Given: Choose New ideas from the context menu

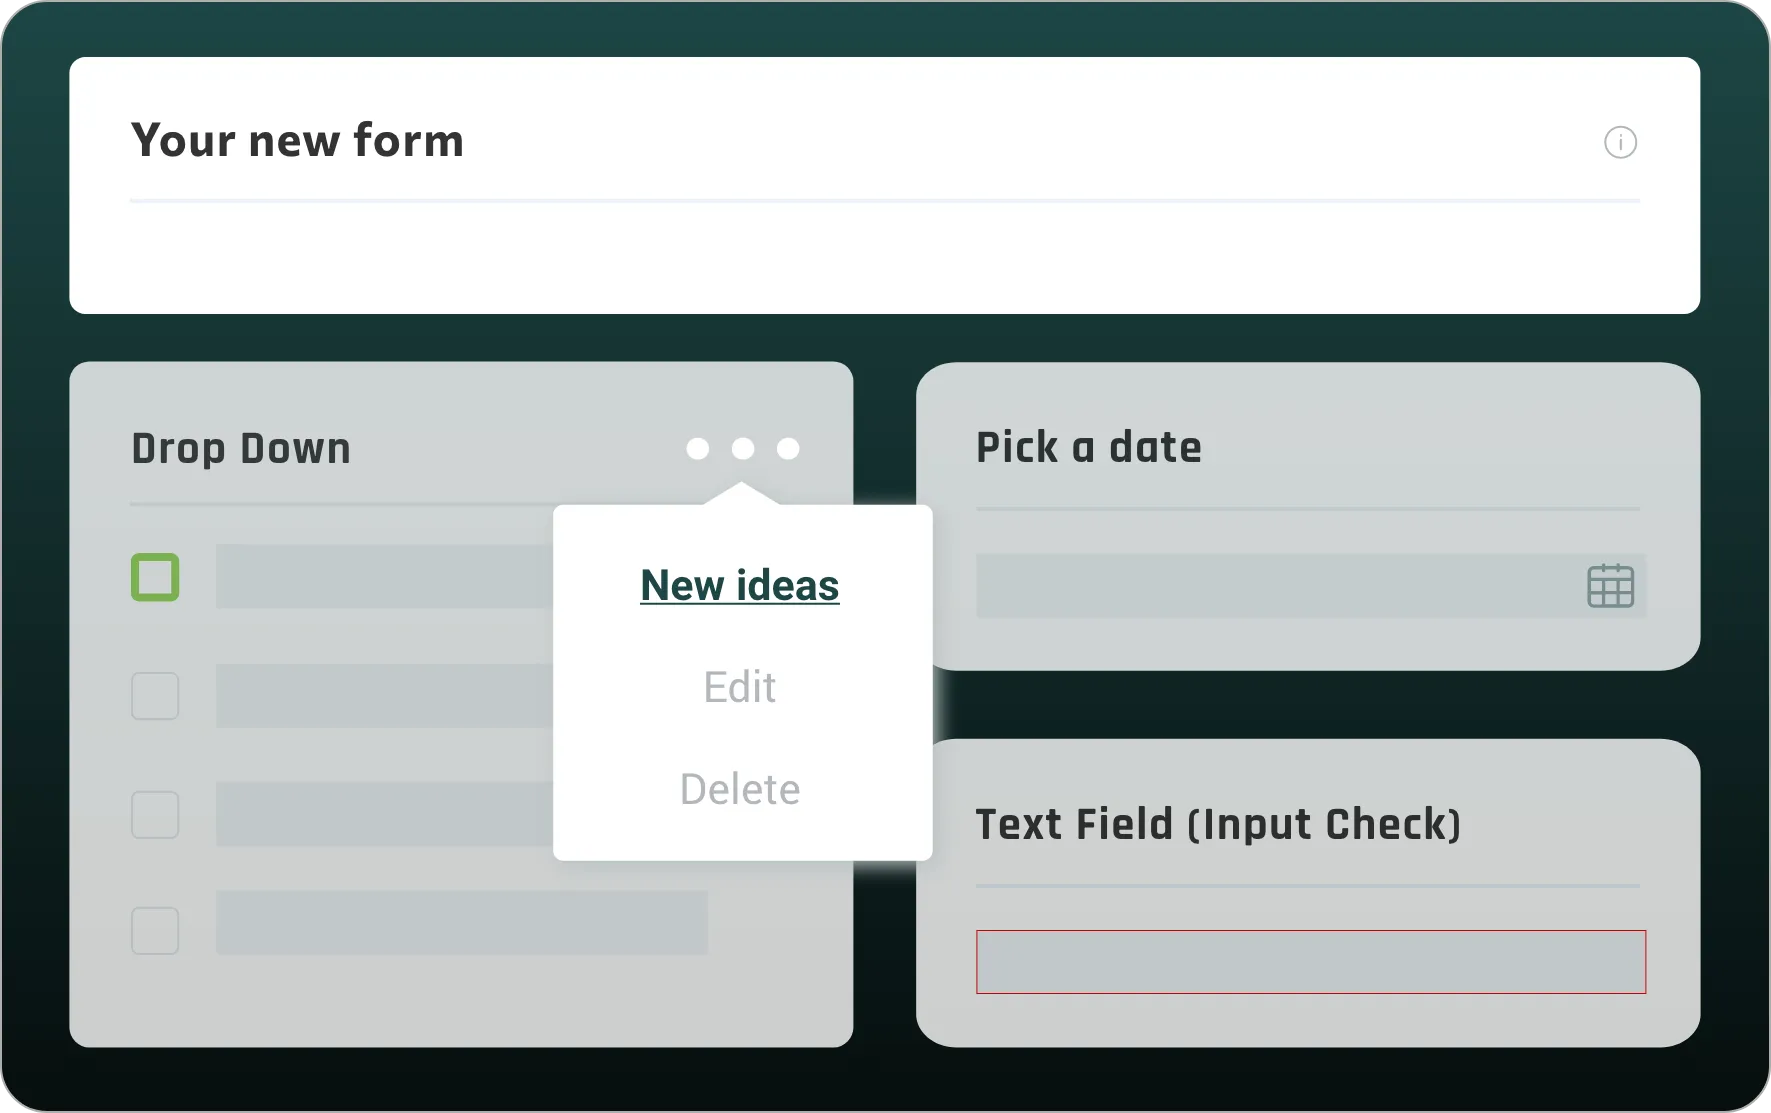Looking at the screenshot, I should pos(739,586).
